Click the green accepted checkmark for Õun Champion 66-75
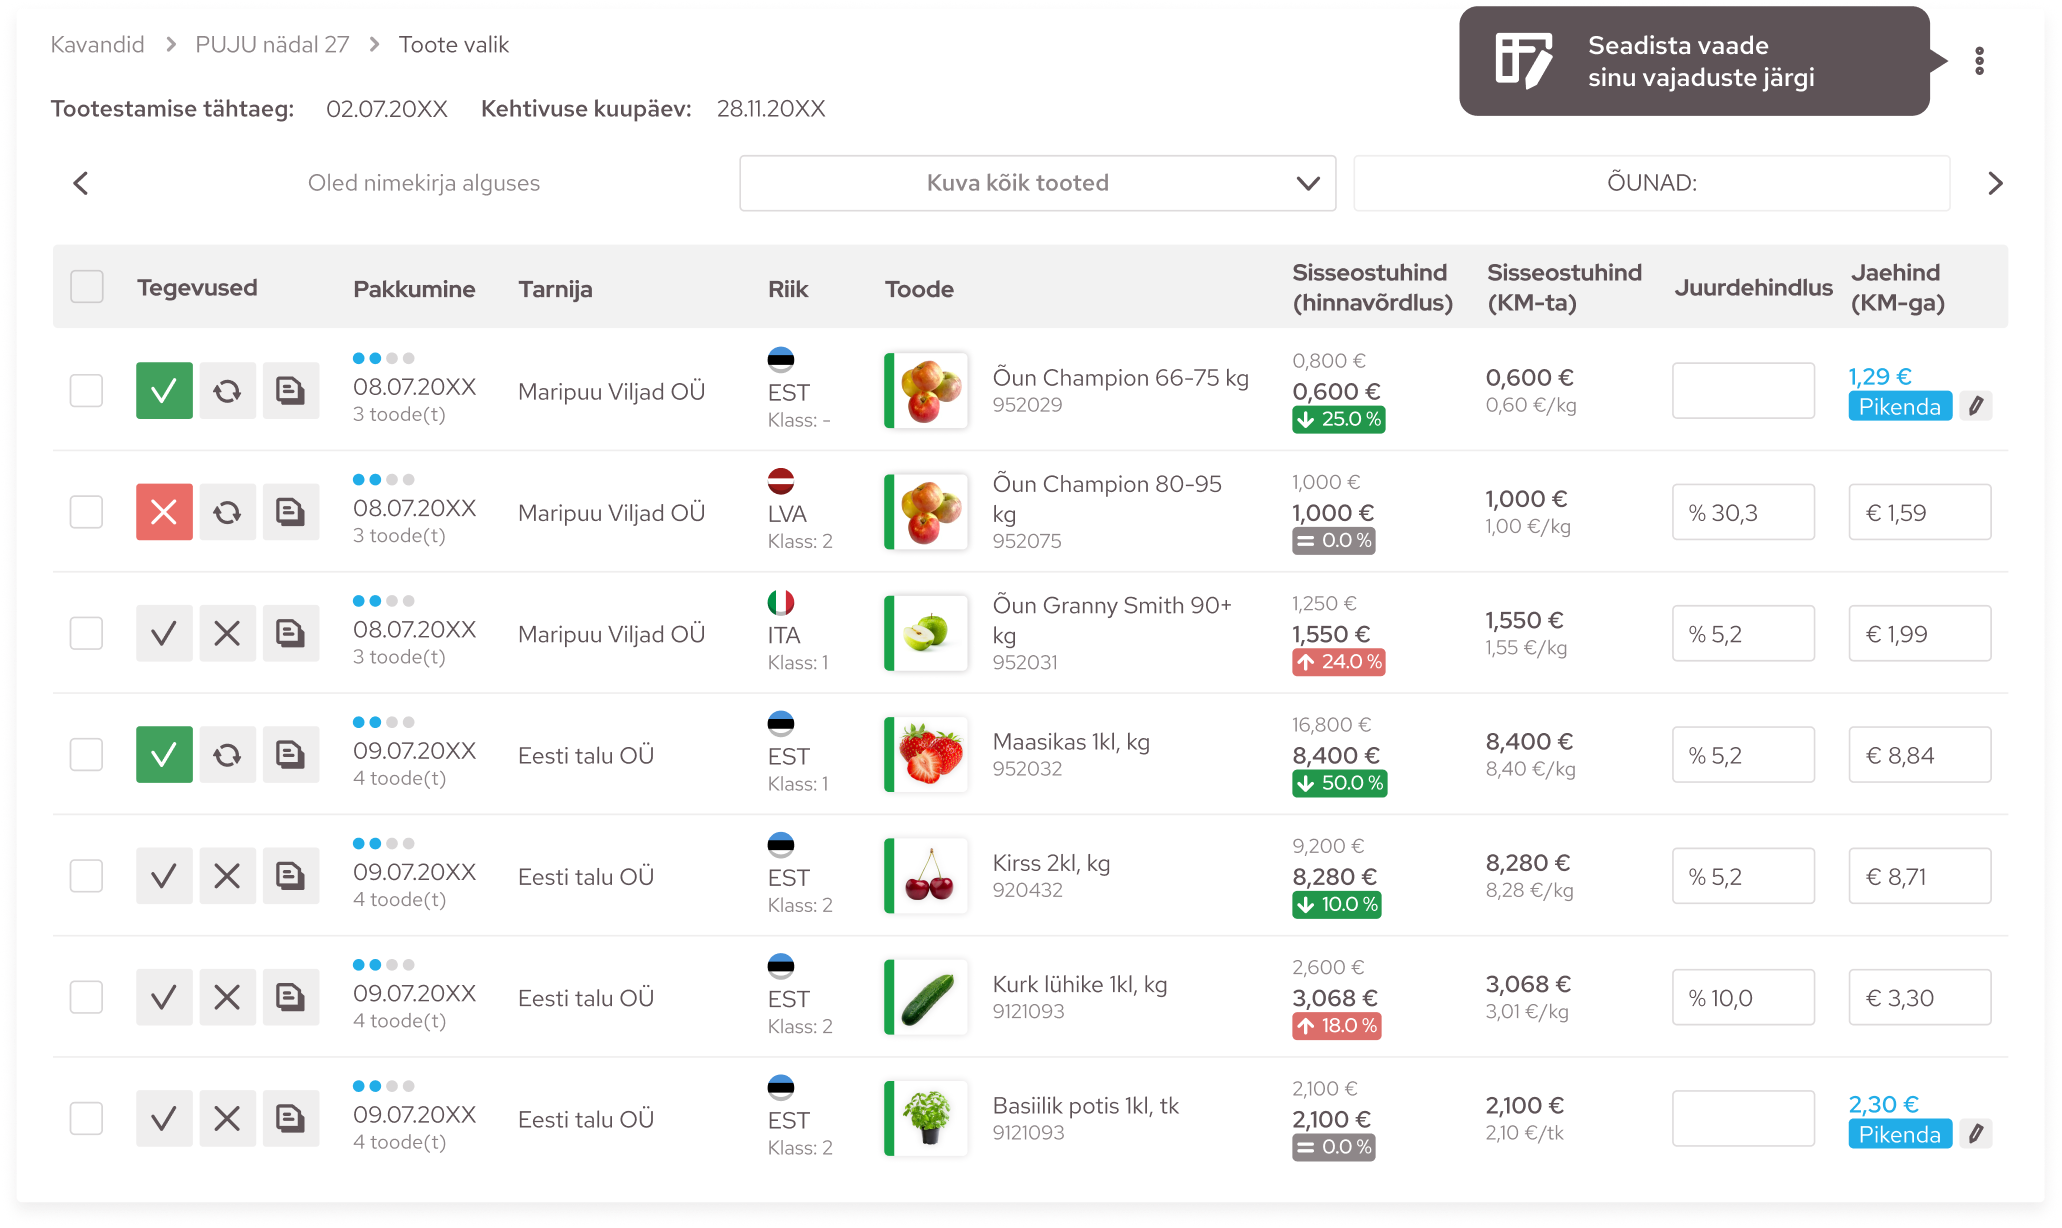Viewport: 2062px width, 1228px height. pos(164,390)
